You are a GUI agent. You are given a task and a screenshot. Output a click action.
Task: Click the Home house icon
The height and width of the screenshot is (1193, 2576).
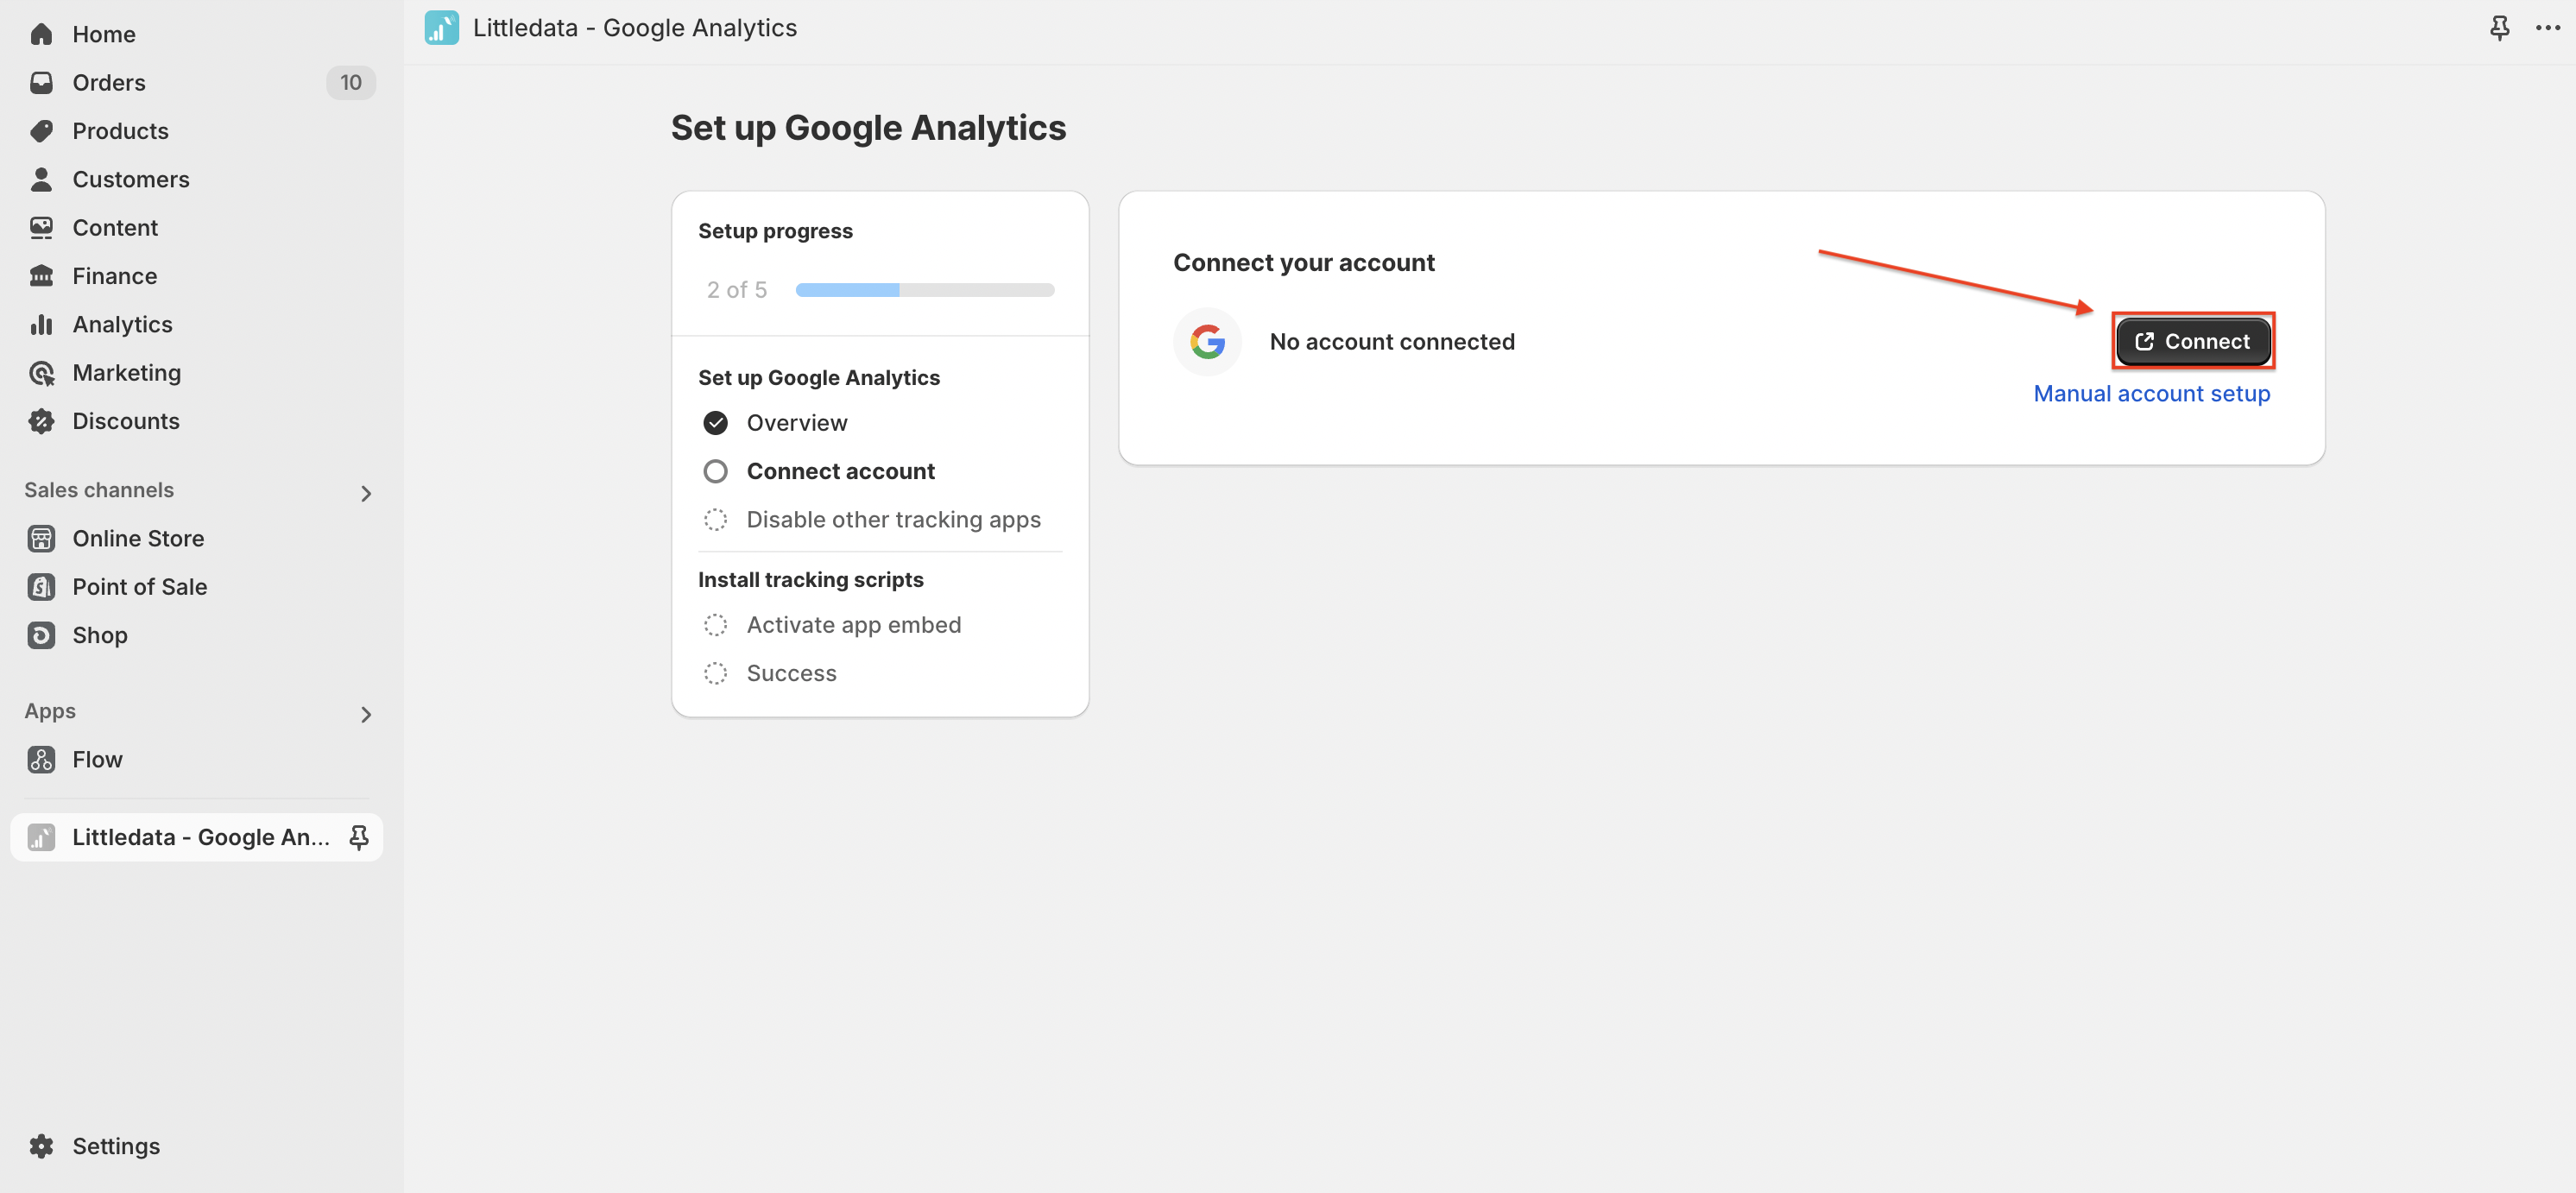[x=41, y=34]
